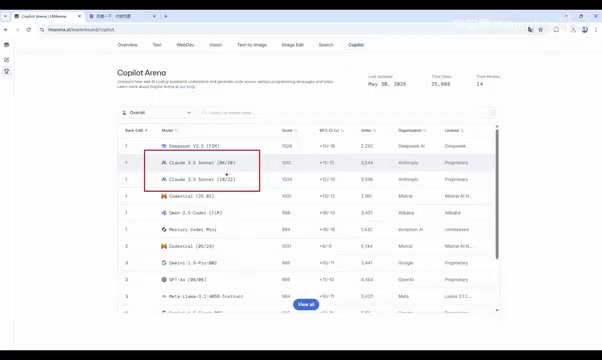Click the column settings icon right of search
Viewport: 602px width, 360px height.
[x=493, y=112]
